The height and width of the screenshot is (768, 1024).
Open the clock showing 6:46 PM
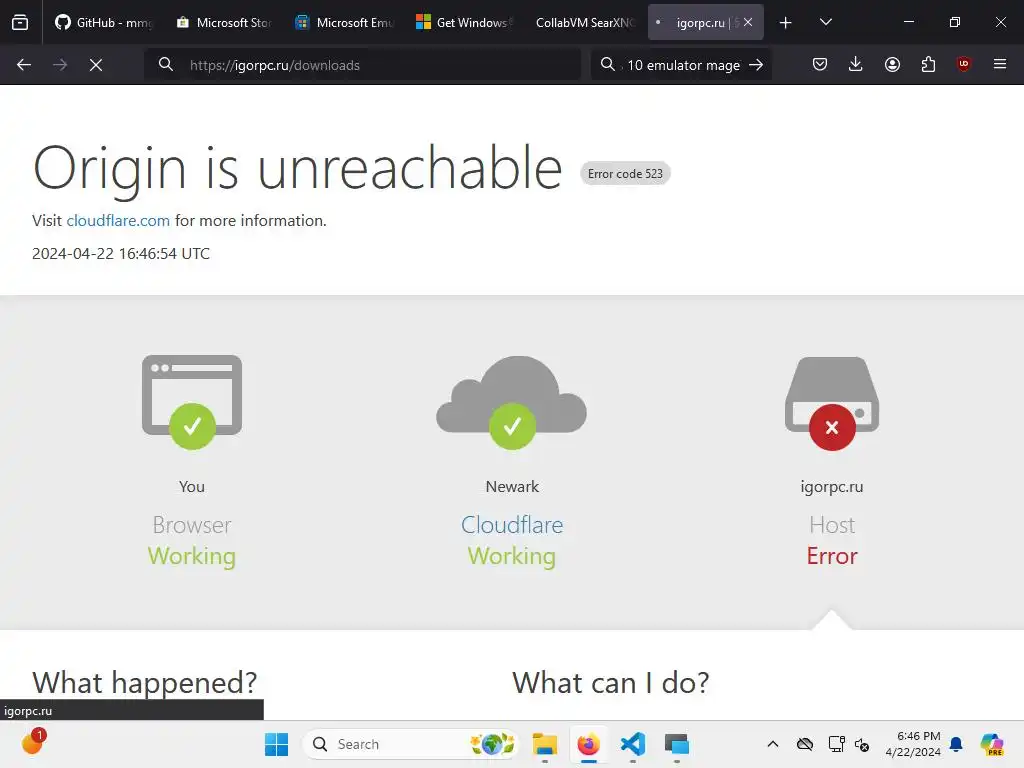[x=913, y=744]
